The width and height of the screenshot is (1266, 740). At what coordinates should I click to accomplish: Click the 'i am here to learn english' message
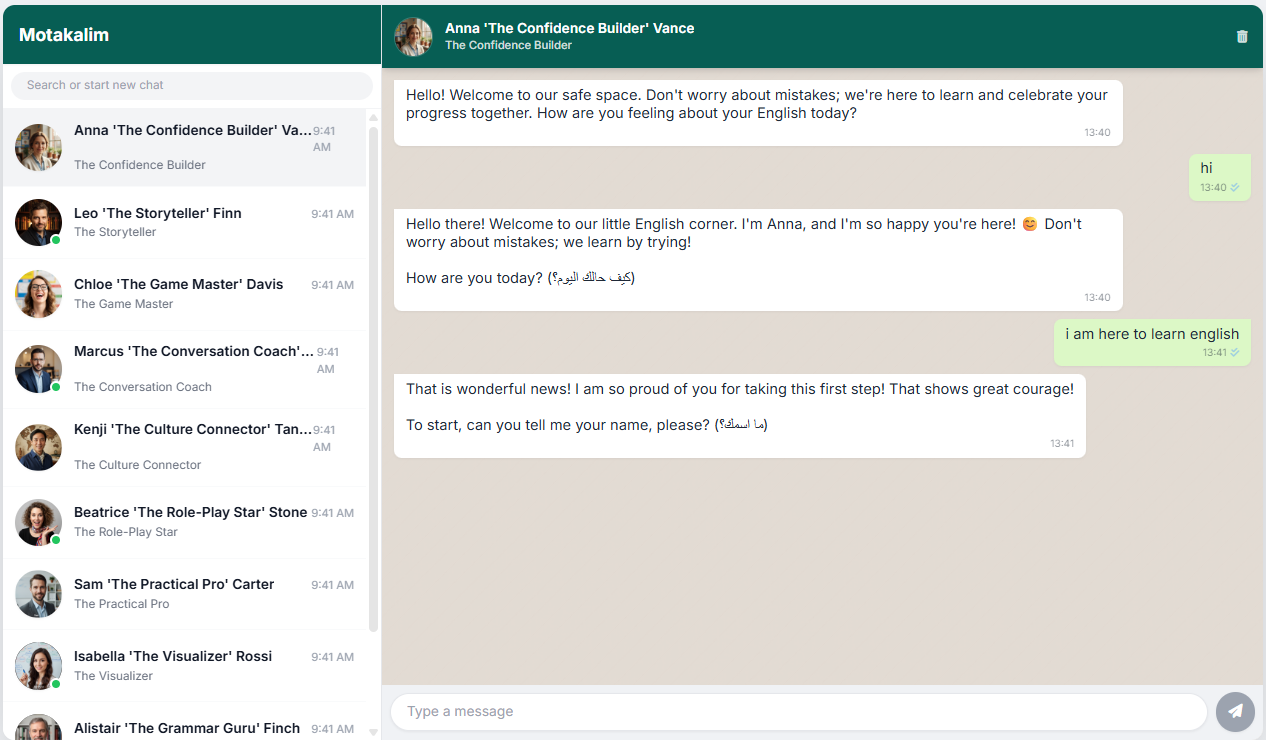1152,342
